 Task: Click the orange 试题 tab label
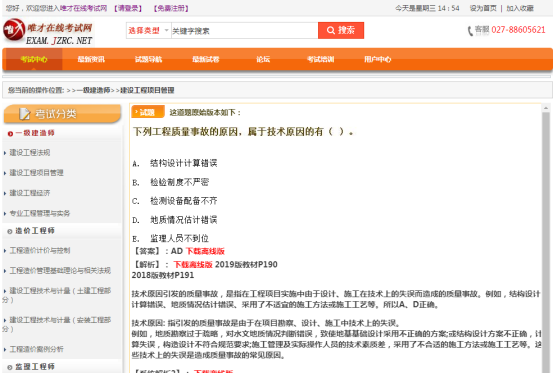pyautogui.click(x=148, y=112)
